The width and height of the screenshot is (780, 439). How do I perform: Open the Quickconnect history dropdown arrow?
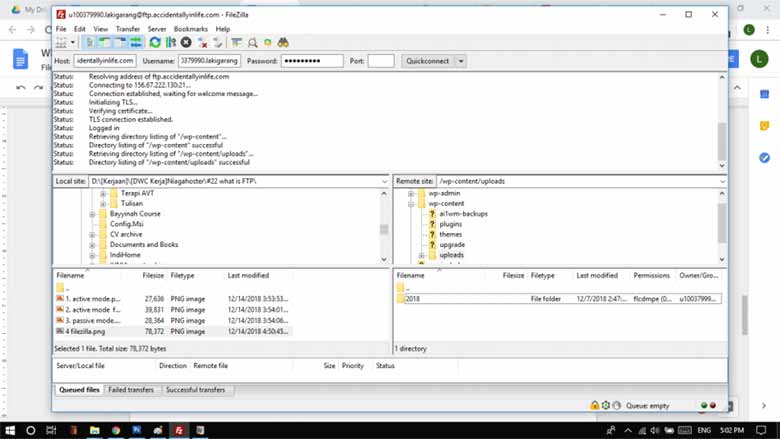click(x=461, y=61)
